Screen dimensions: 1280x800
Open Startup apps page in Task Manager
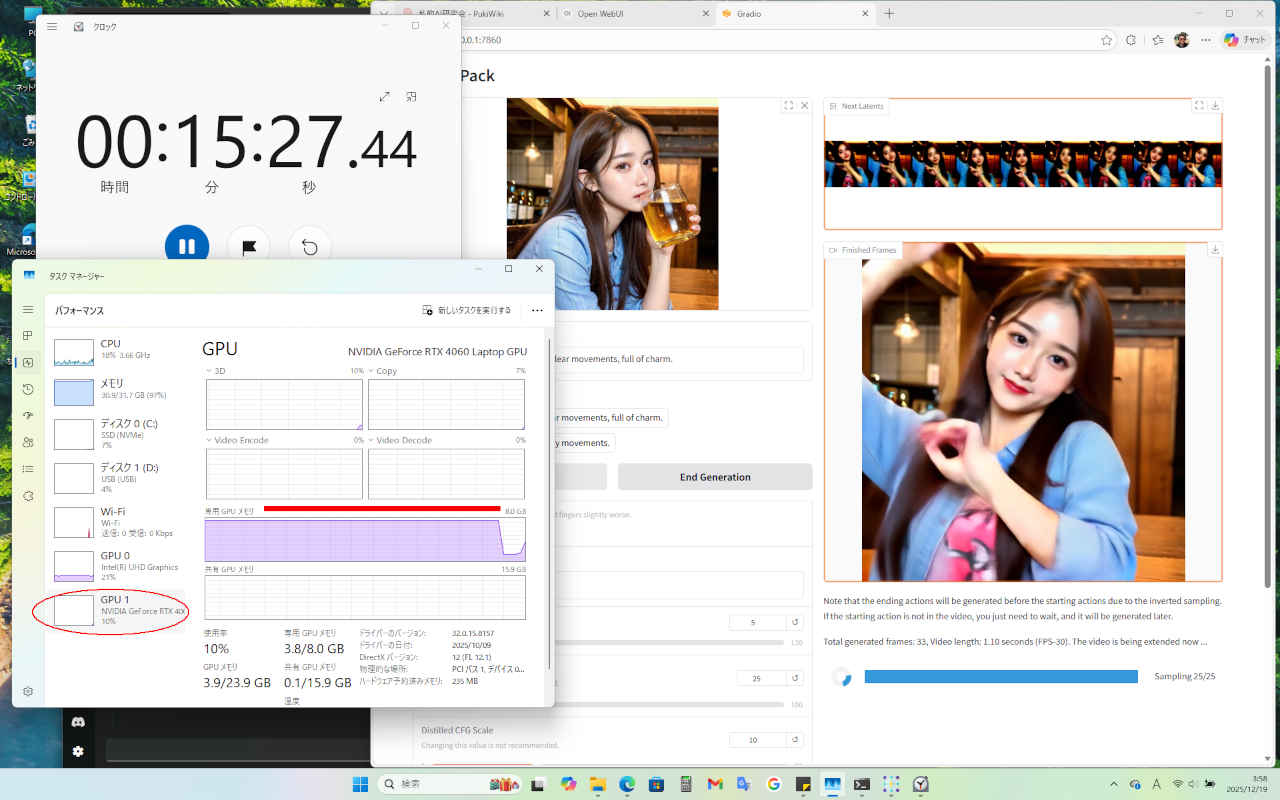(x=28, y=415)
